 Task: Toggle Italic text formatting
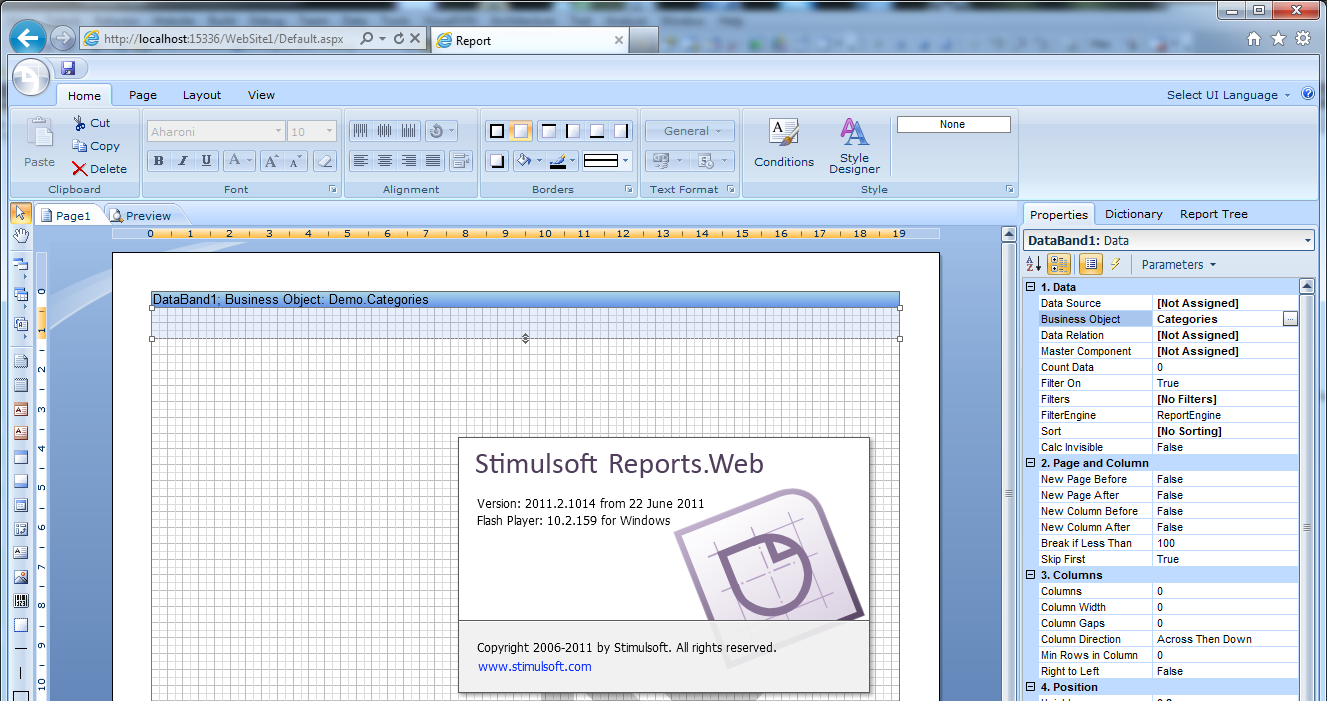coord(183,161)
